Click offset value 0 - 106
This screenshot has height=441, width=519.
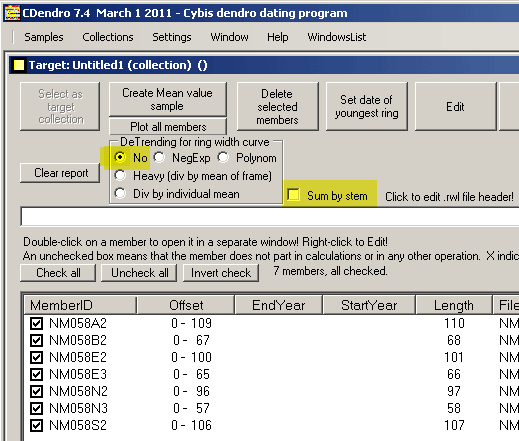pos(191,425)
